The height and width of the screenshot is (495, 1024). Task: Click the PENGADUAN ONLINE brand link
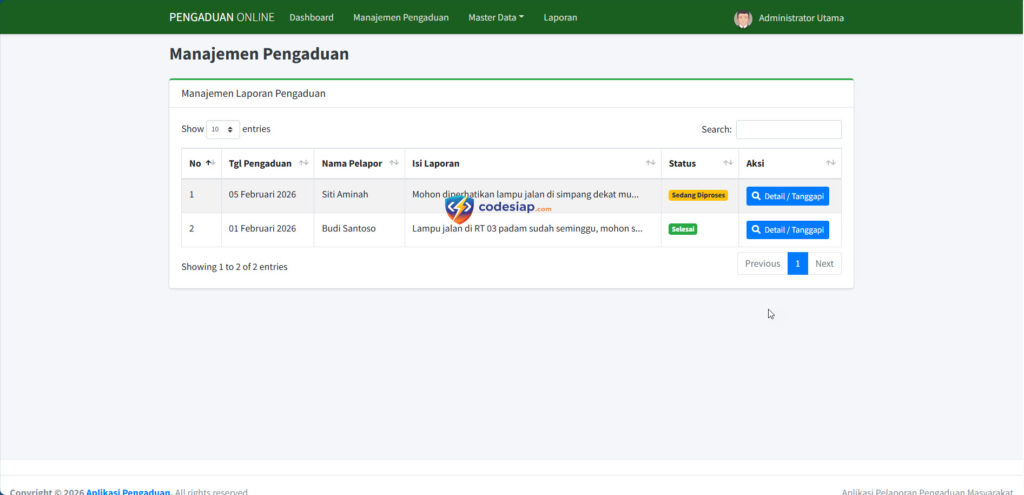click(221, 17)
